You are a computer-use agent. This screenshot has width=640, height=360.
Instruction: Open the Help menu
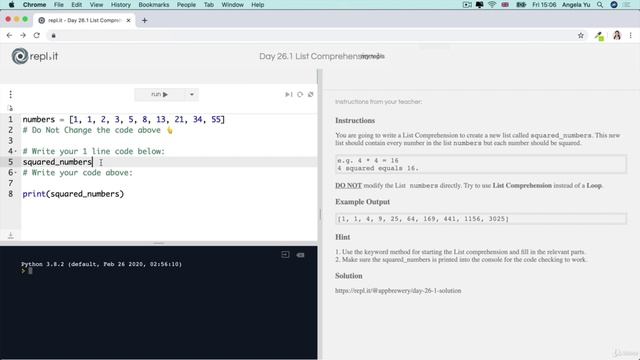[258, 5]
